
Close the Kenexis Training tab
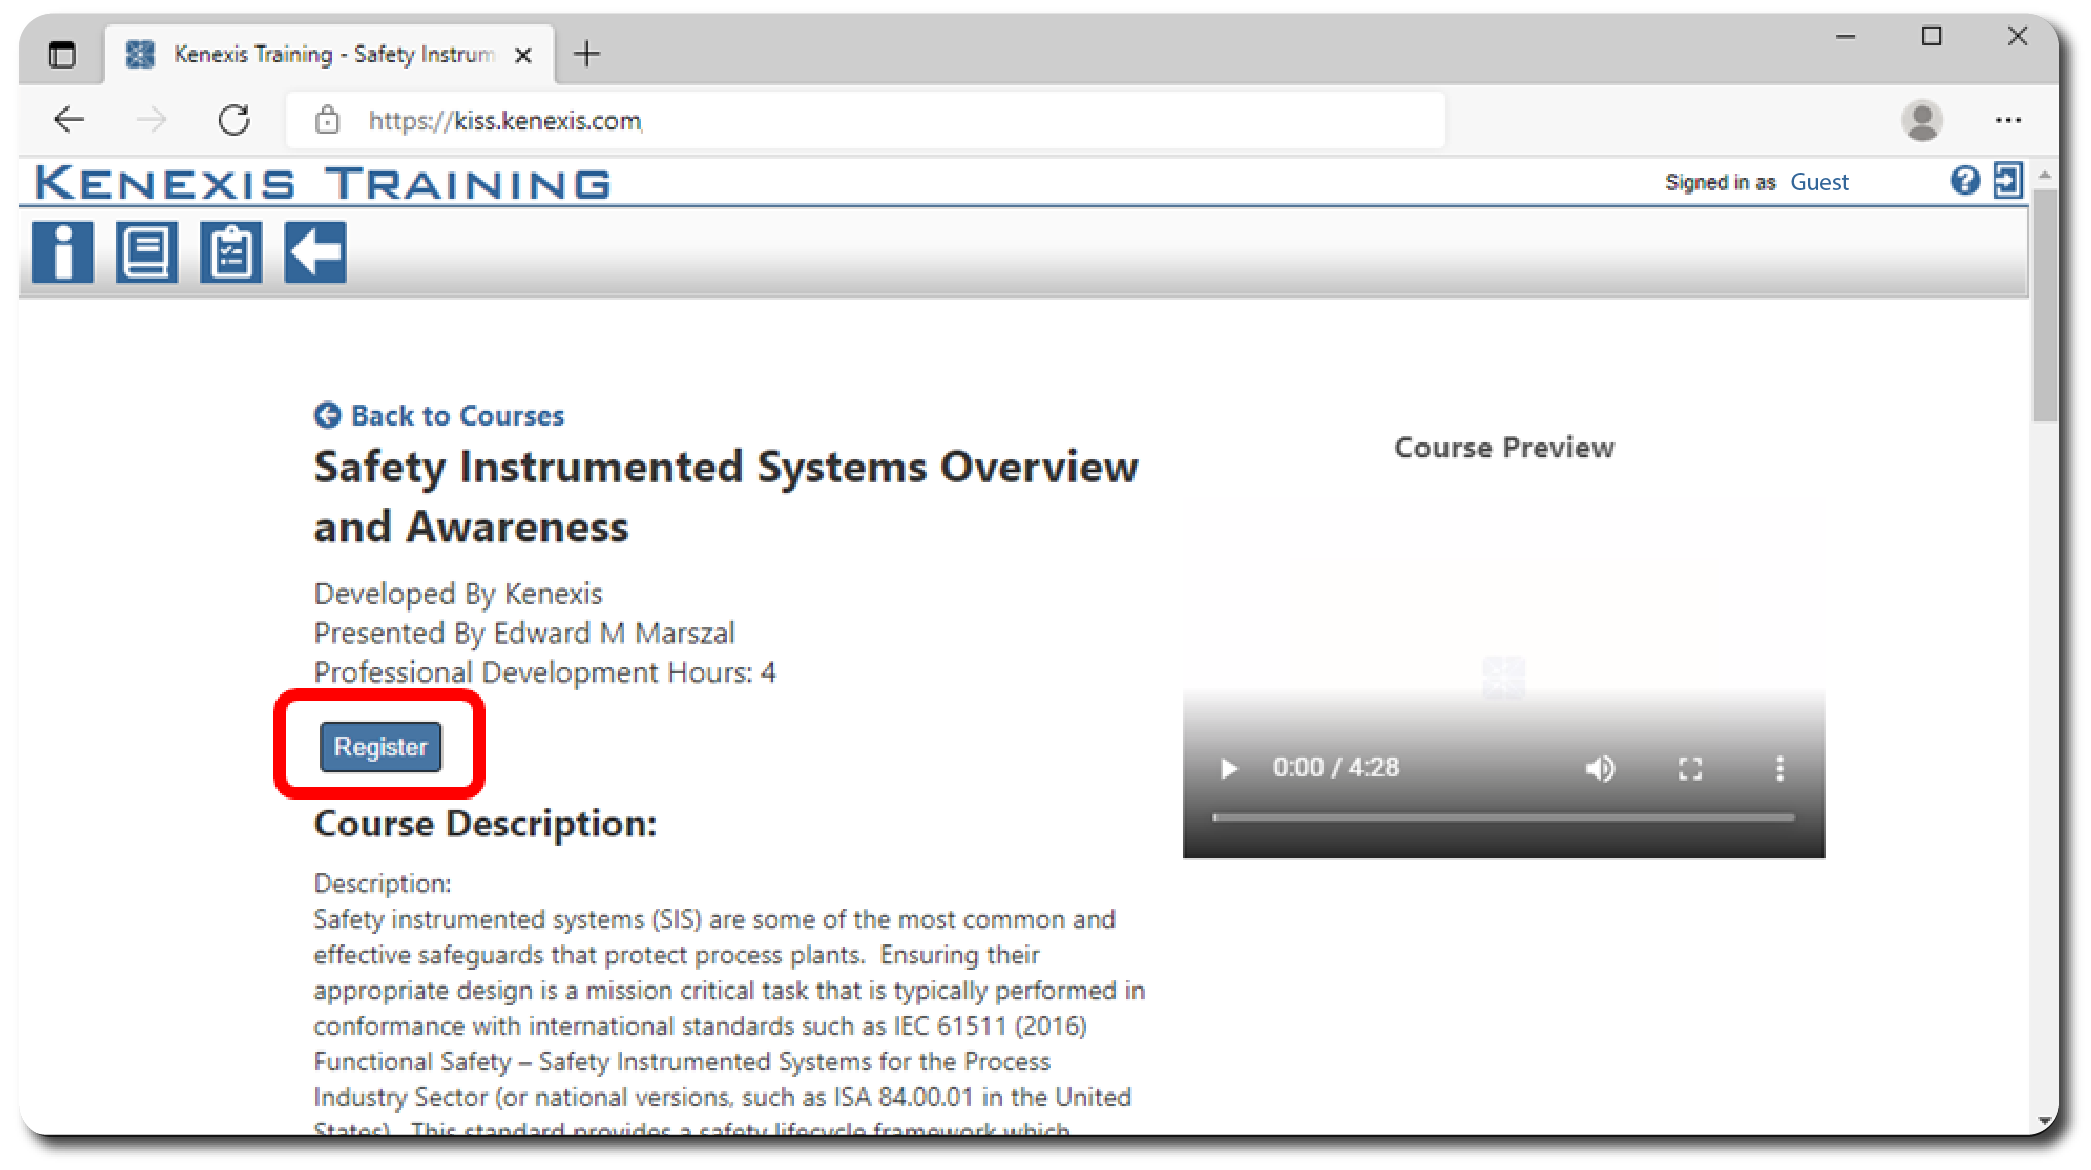point(523,55)
